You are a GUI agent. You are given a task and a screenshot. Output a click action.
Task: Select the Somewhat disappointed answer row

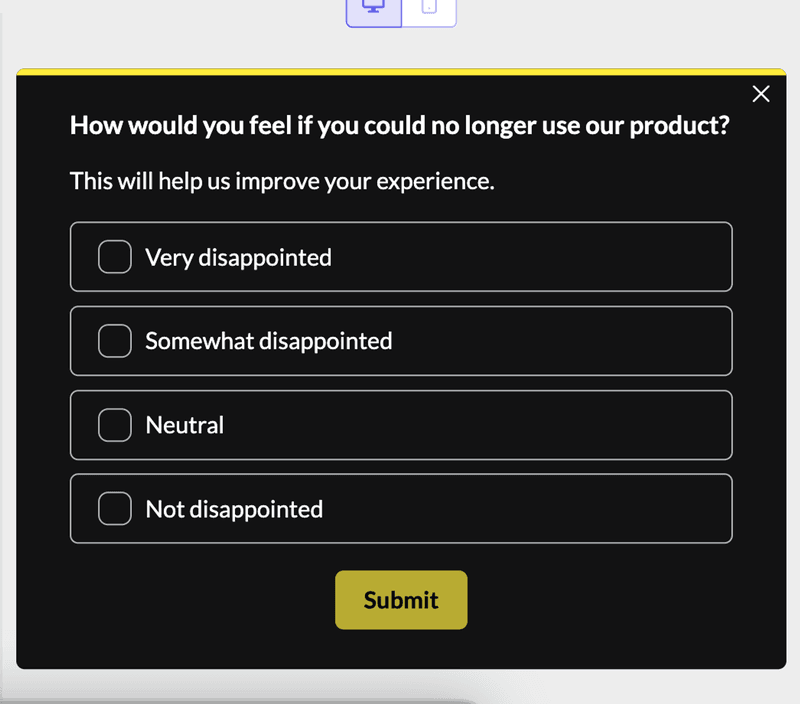click(400, 341)
